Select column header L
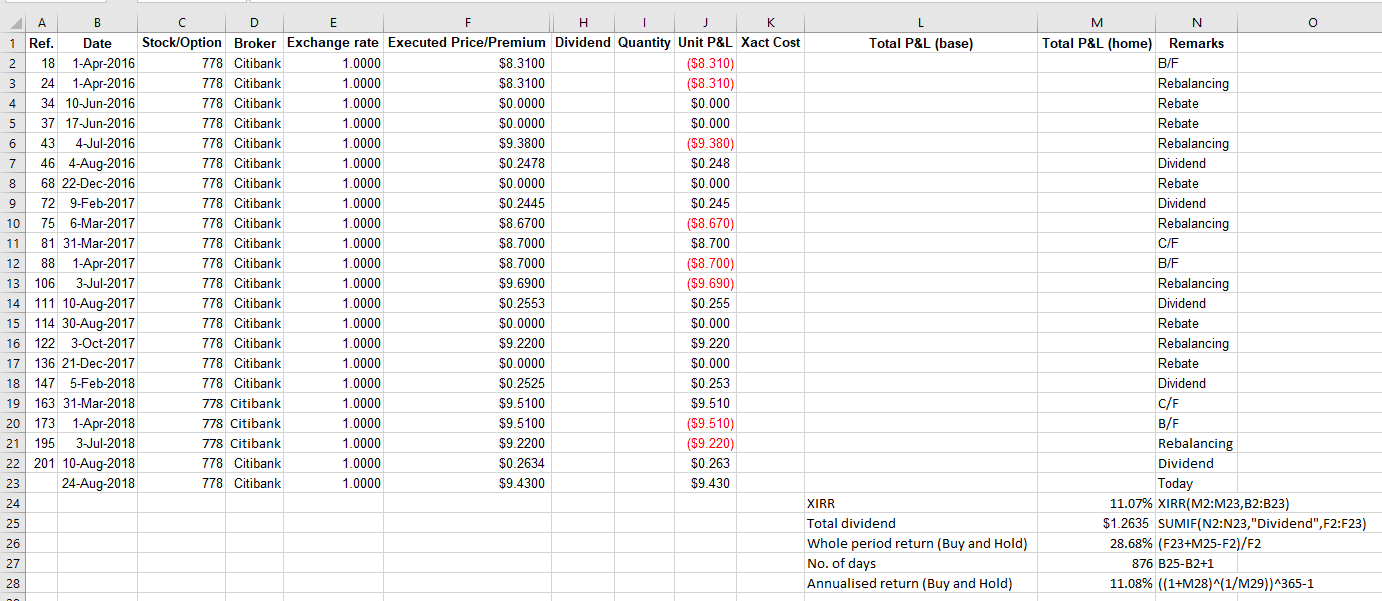The width and height of the screenshot is (1382, 601). (x=920, y=22)
